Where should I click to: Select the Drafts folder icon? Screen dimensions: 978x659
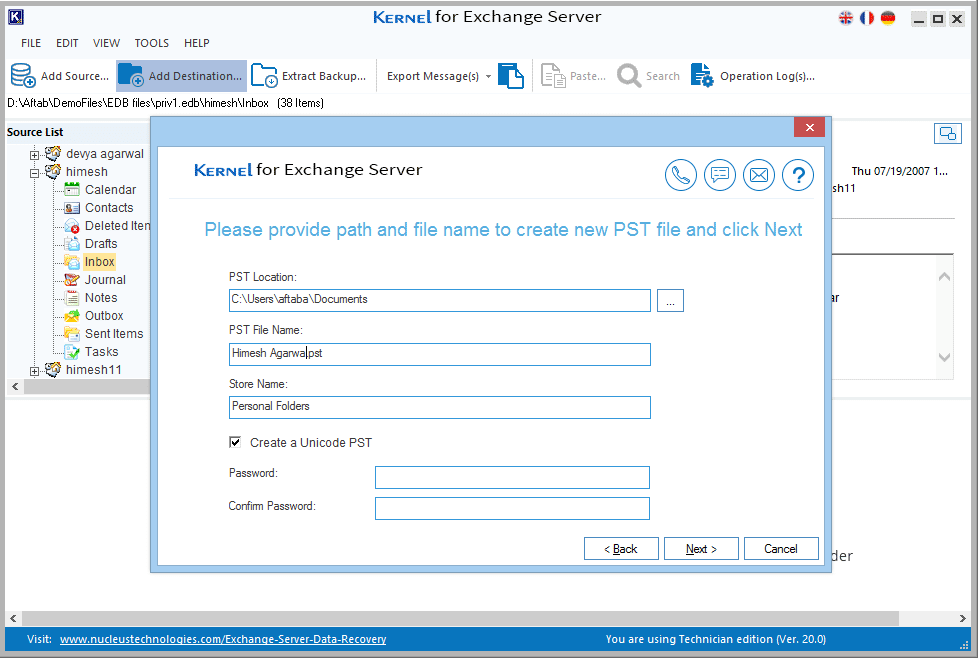72,244
